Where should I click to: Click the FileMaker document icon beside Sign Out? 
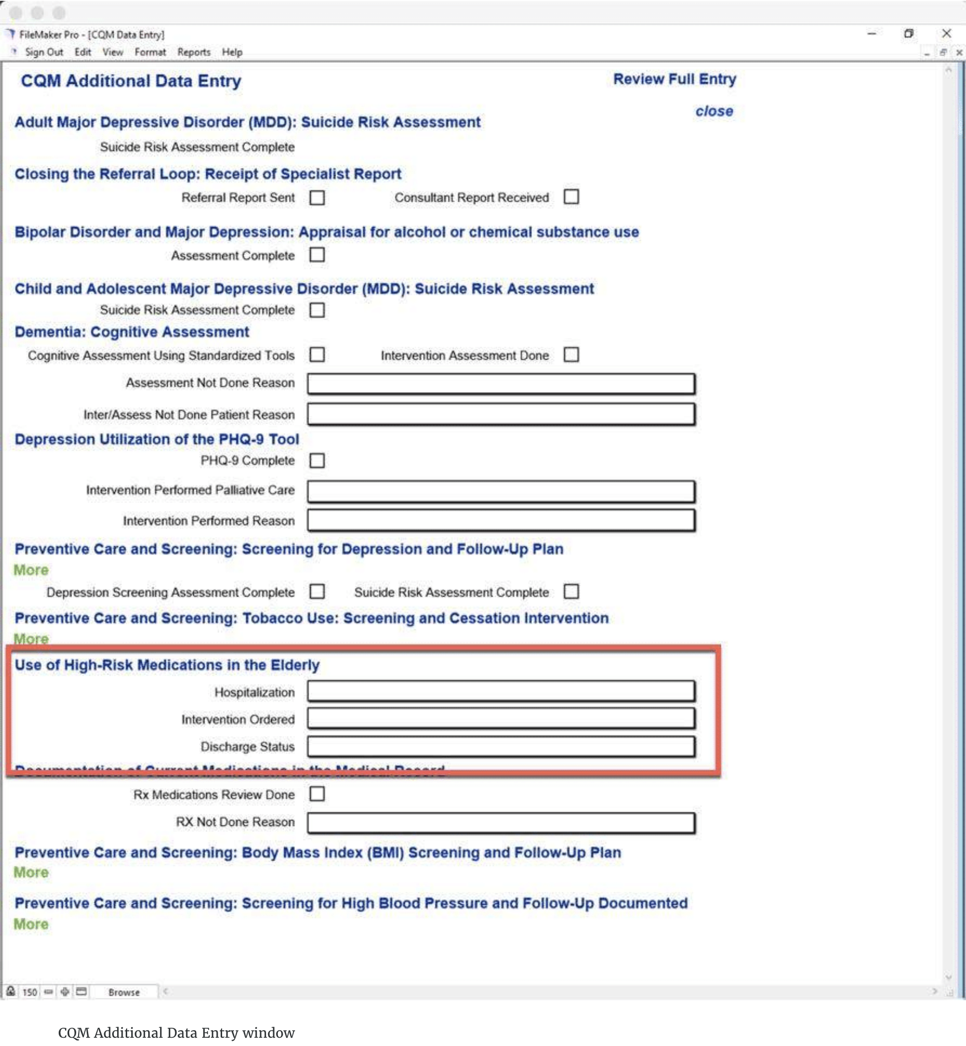tap(13, 52)
